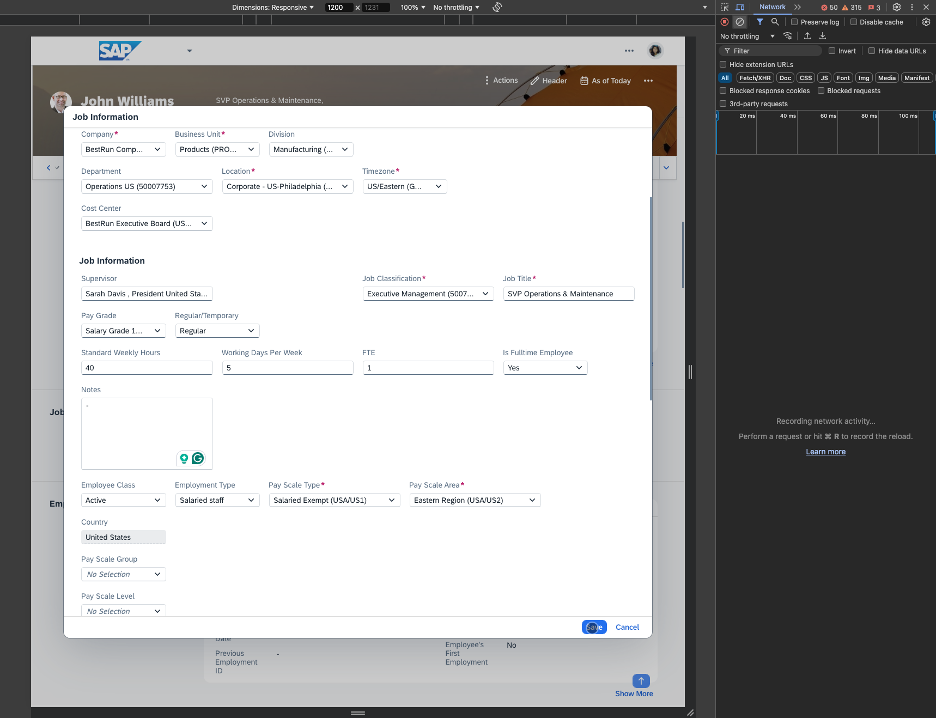
Task: Check Blocked requests checkbox
Action: click(821, 91)
